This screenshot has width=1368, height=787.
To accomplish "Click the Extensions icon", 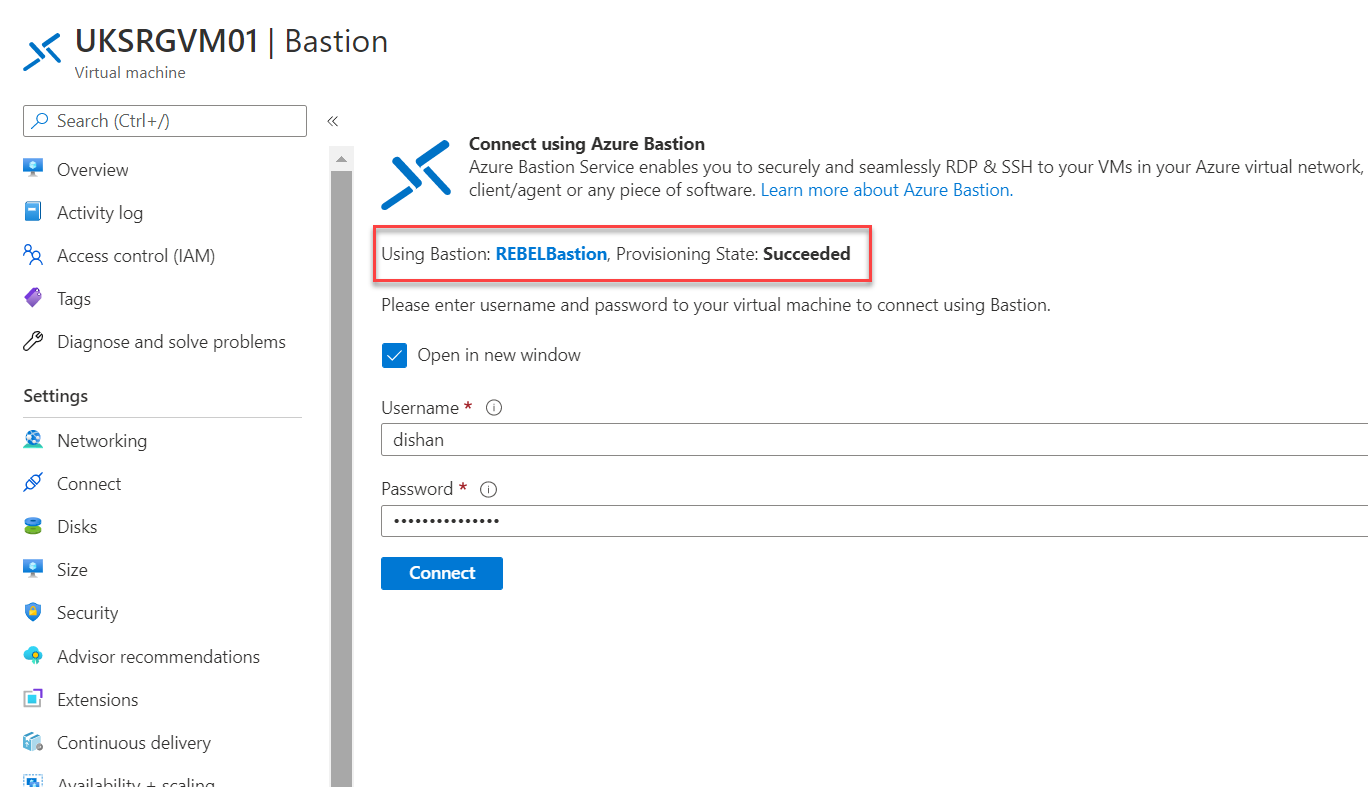I will click(x=33, y=699).
